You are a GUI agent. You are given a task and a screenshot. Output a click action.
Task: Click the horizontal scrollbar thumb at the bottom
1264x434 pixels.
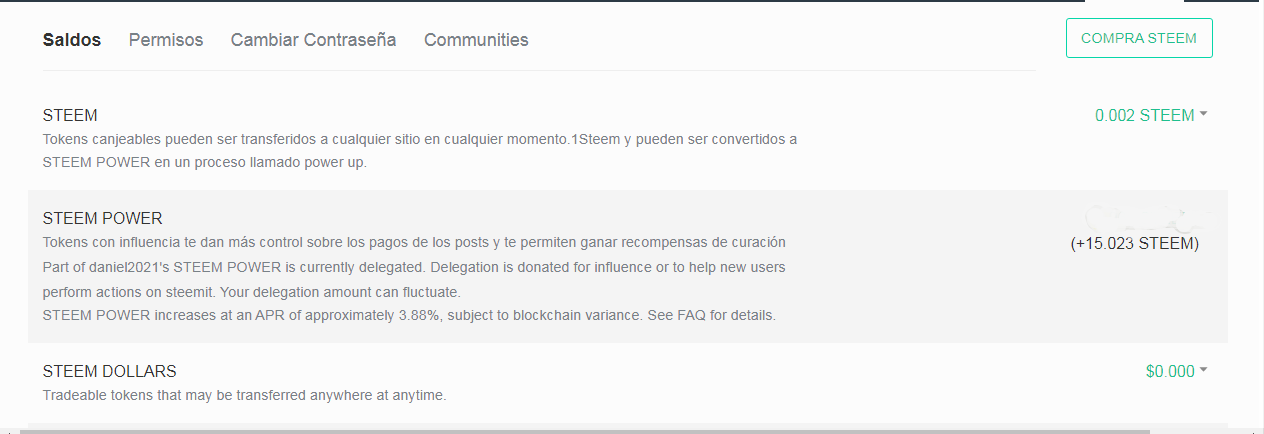tap(585, 431)
